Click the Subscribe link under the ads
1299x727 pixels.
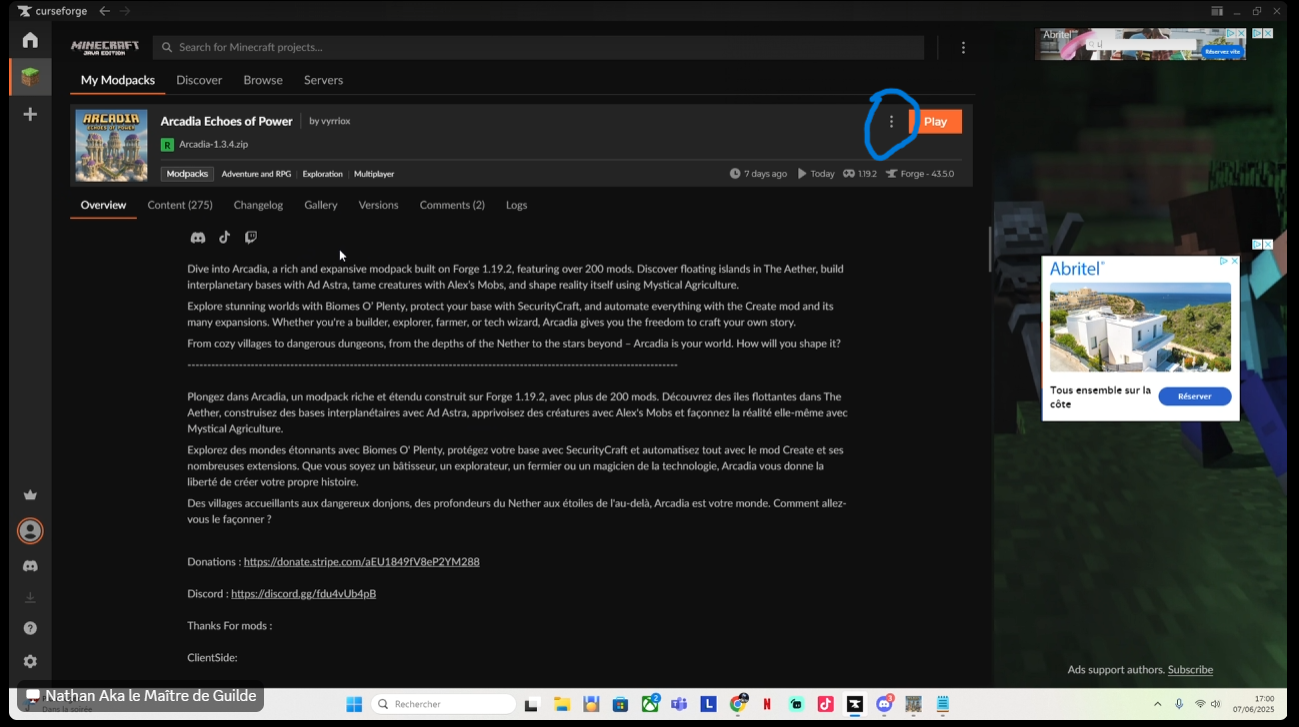click(1190, 670)
